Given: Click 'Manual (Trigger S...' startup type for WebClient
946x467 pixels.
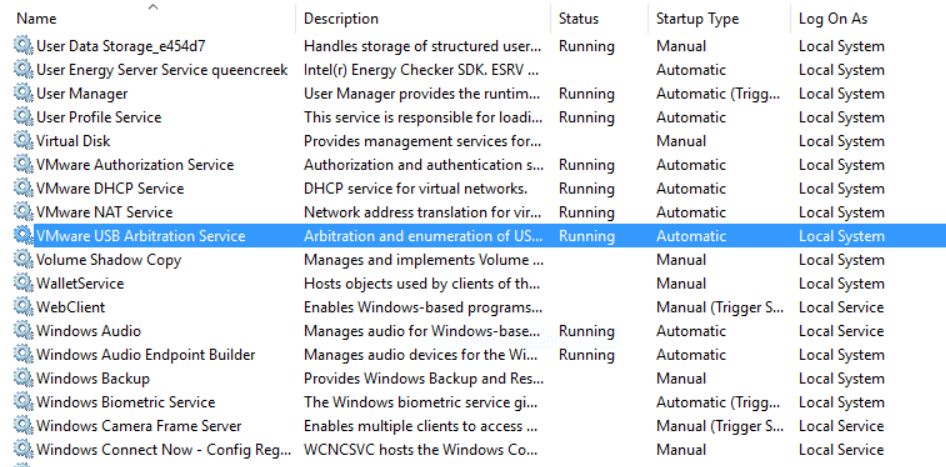Looking at the screenshot, I should click(x=720, y=307).
